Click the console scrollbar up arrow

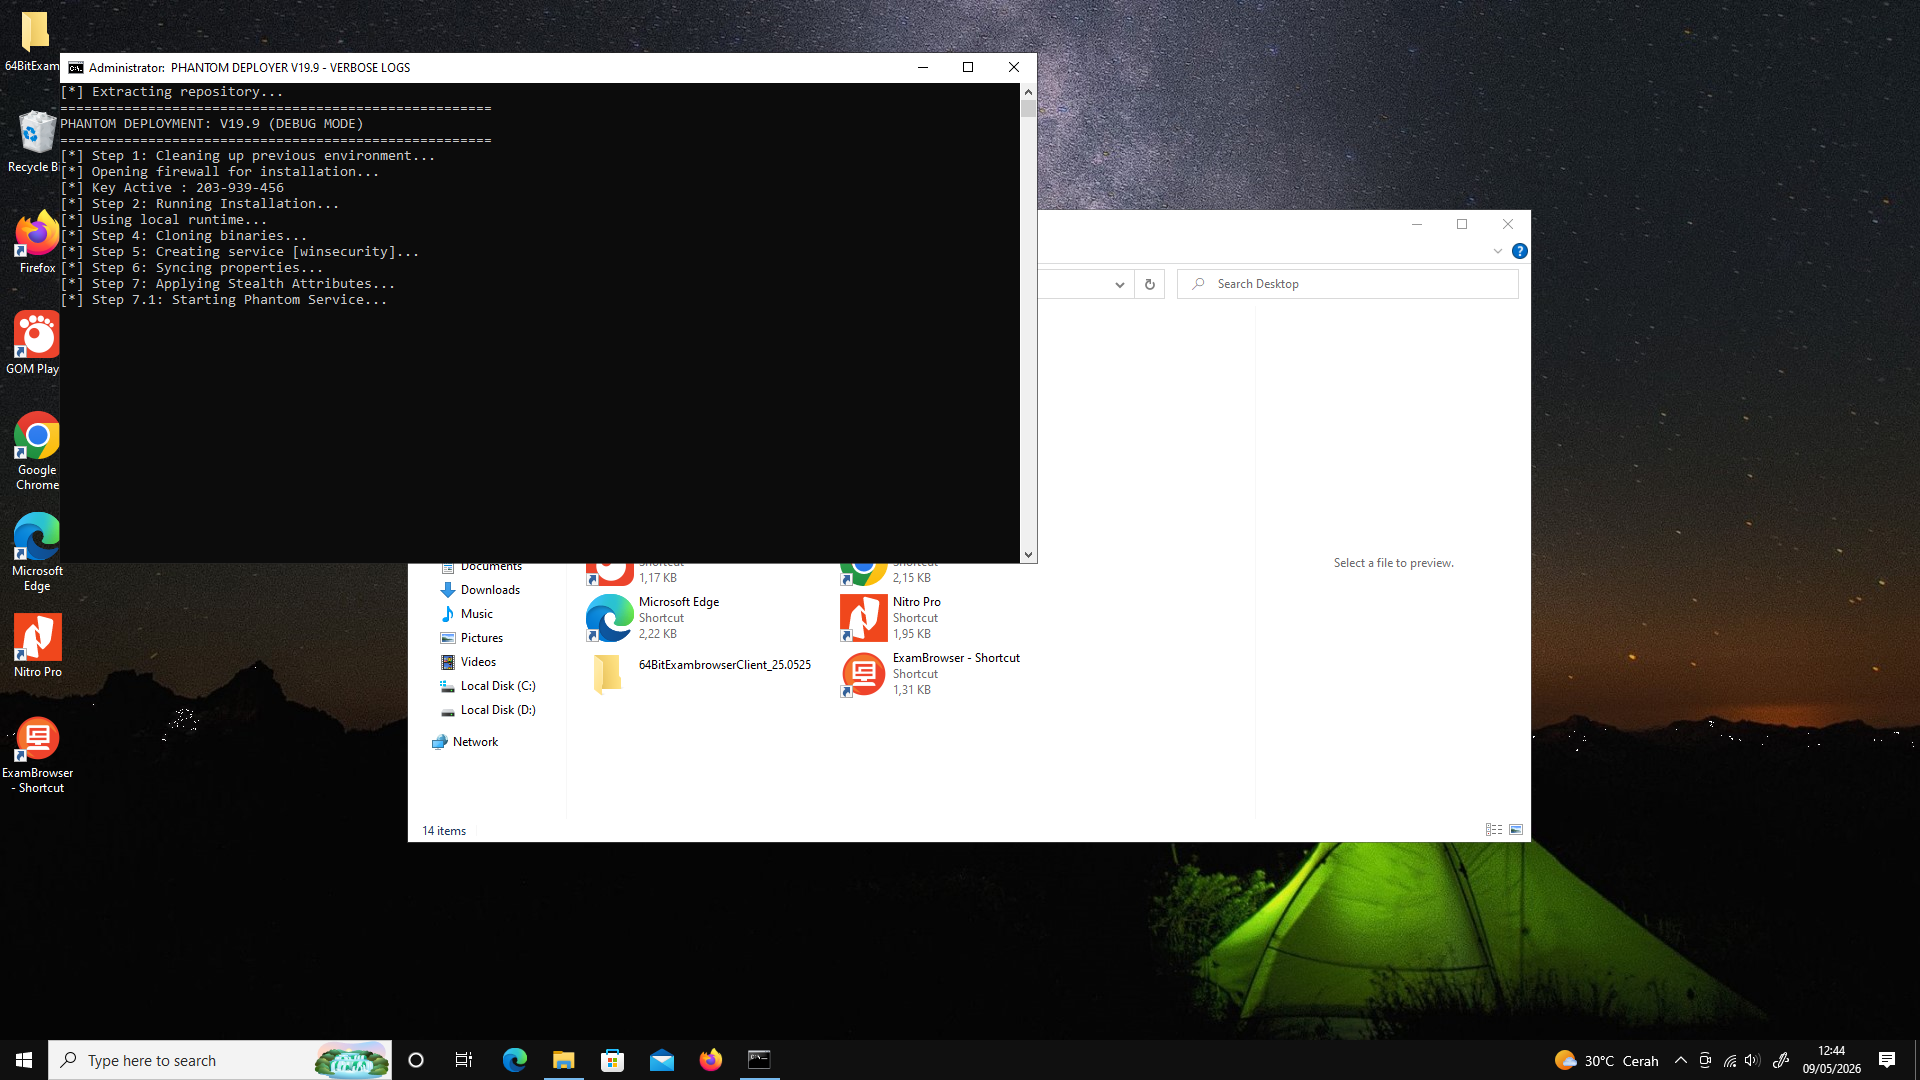1028,92
